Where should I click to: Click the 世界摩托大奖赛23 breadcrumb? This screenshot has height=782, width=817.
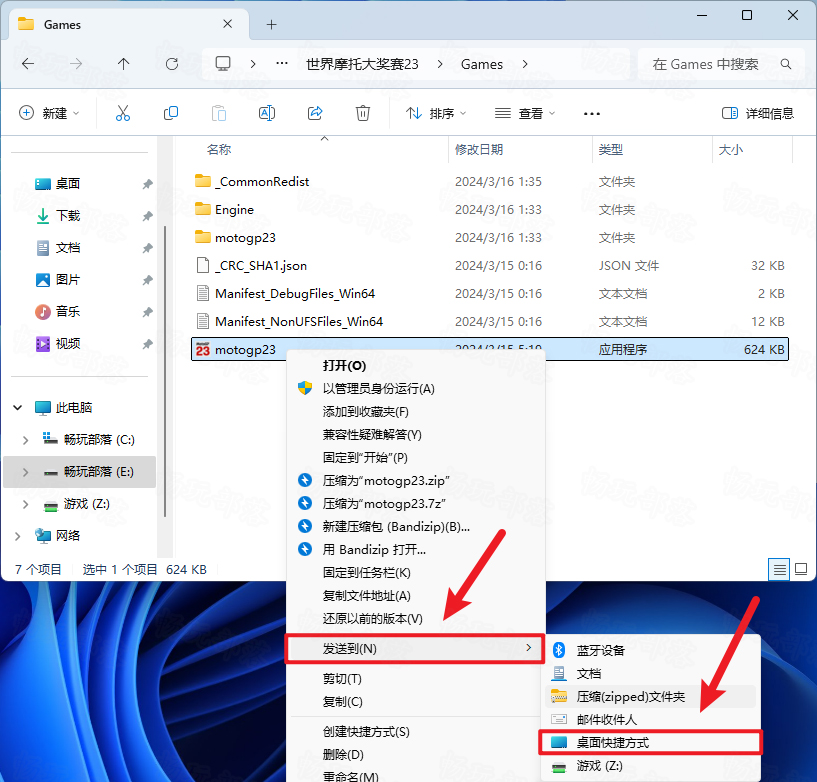362,64
